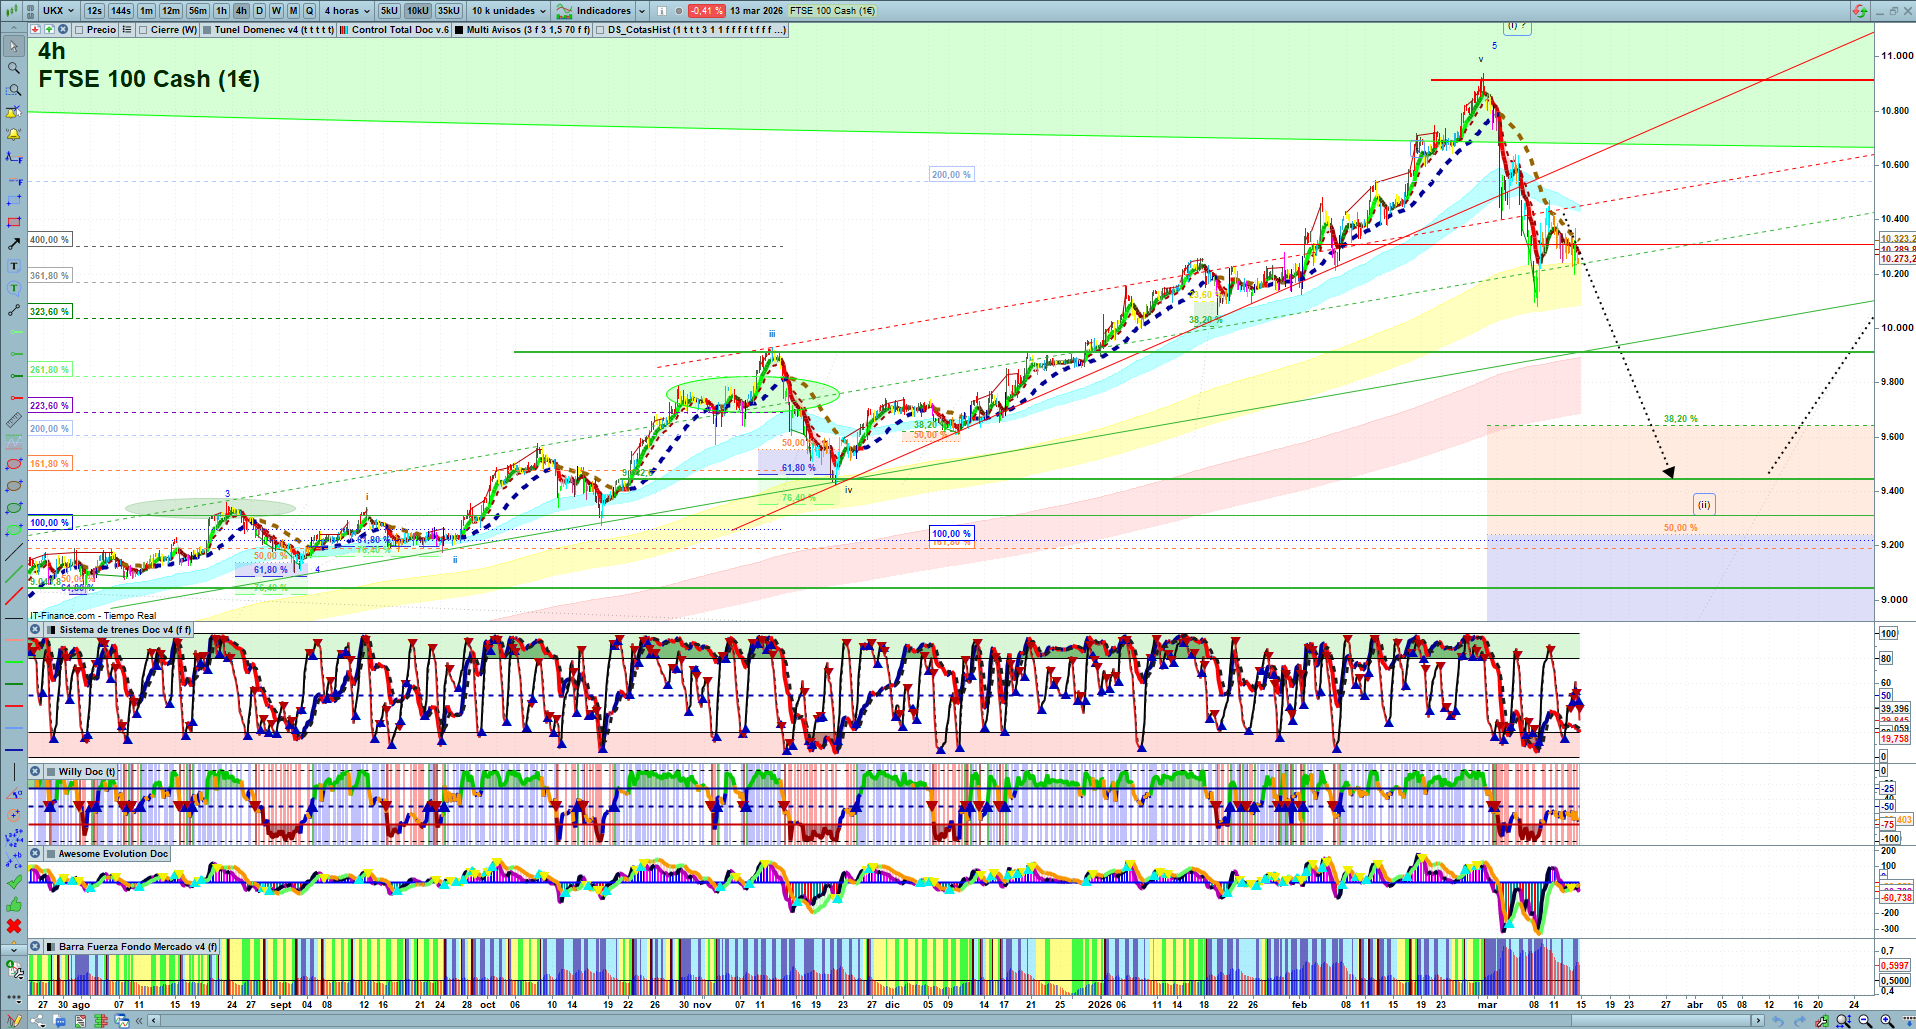Image resolution: width=1916 pixels, height=1029 pixels.
Task: Toggle the Precio checkbox
Action: tap(79, 30)
